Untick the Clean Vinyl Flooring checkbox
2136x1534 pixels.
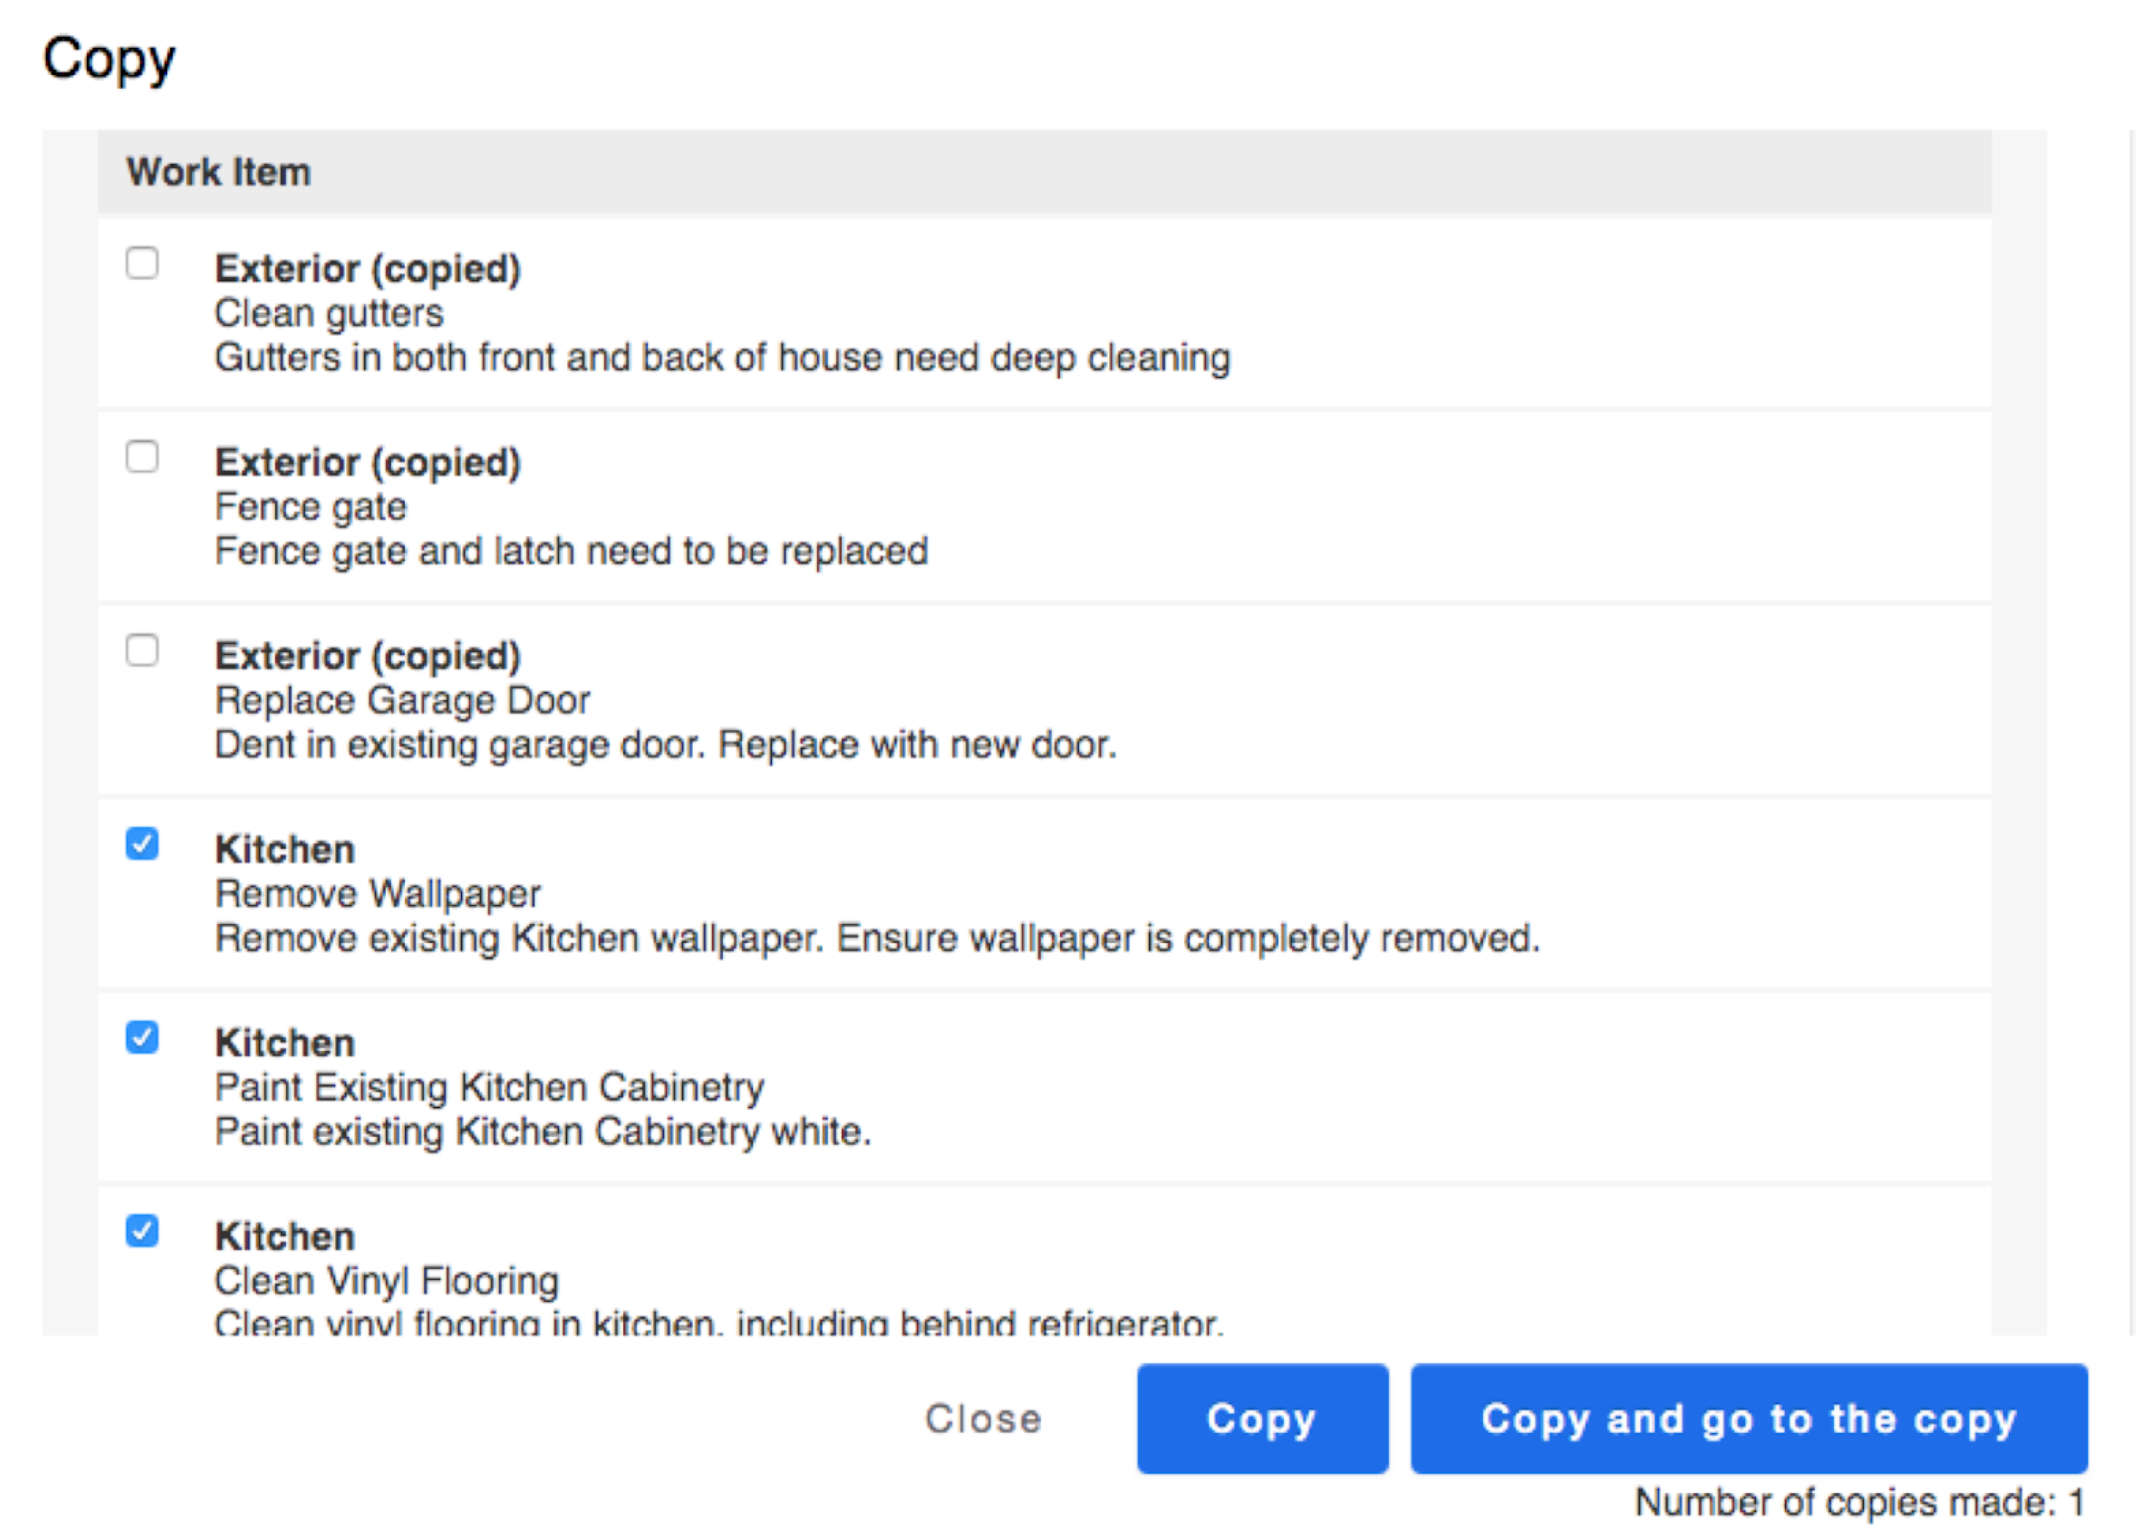pos(142,1231)
